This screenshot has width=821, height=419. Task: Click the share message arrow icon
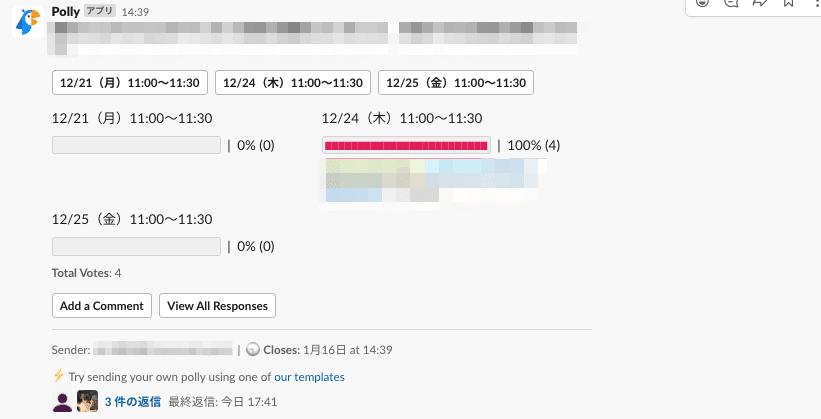pos(760,3)
